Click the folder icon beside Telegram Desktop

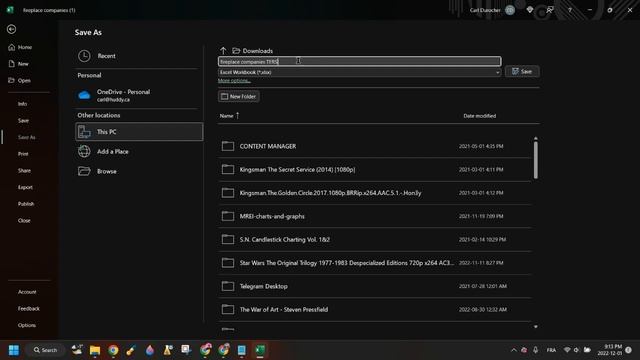(228, 286)
